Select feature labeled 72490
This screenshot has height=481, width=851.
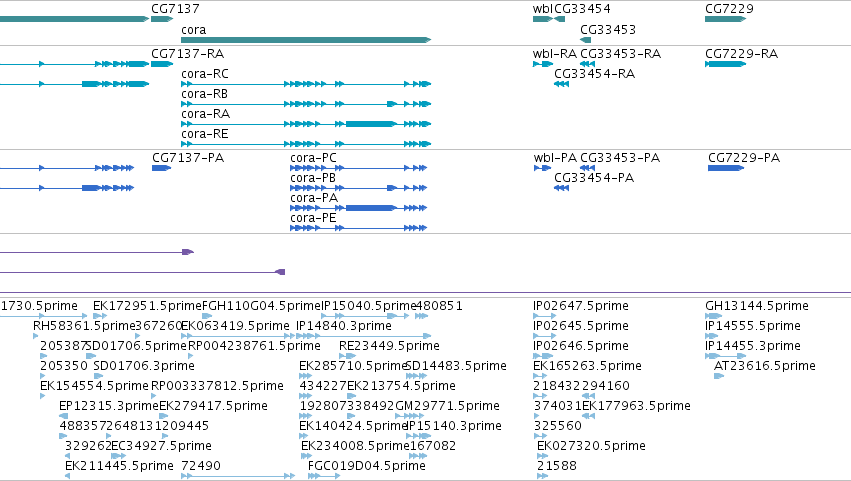point(201,467)
